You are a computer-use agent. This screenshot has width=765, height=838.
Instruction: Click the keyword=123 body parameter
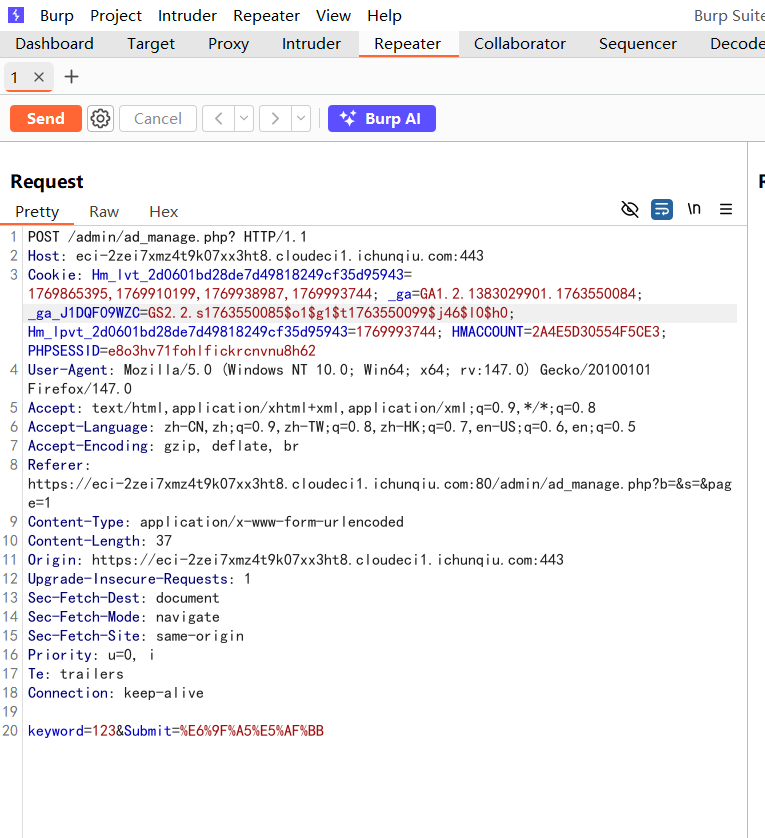(72, 731)
